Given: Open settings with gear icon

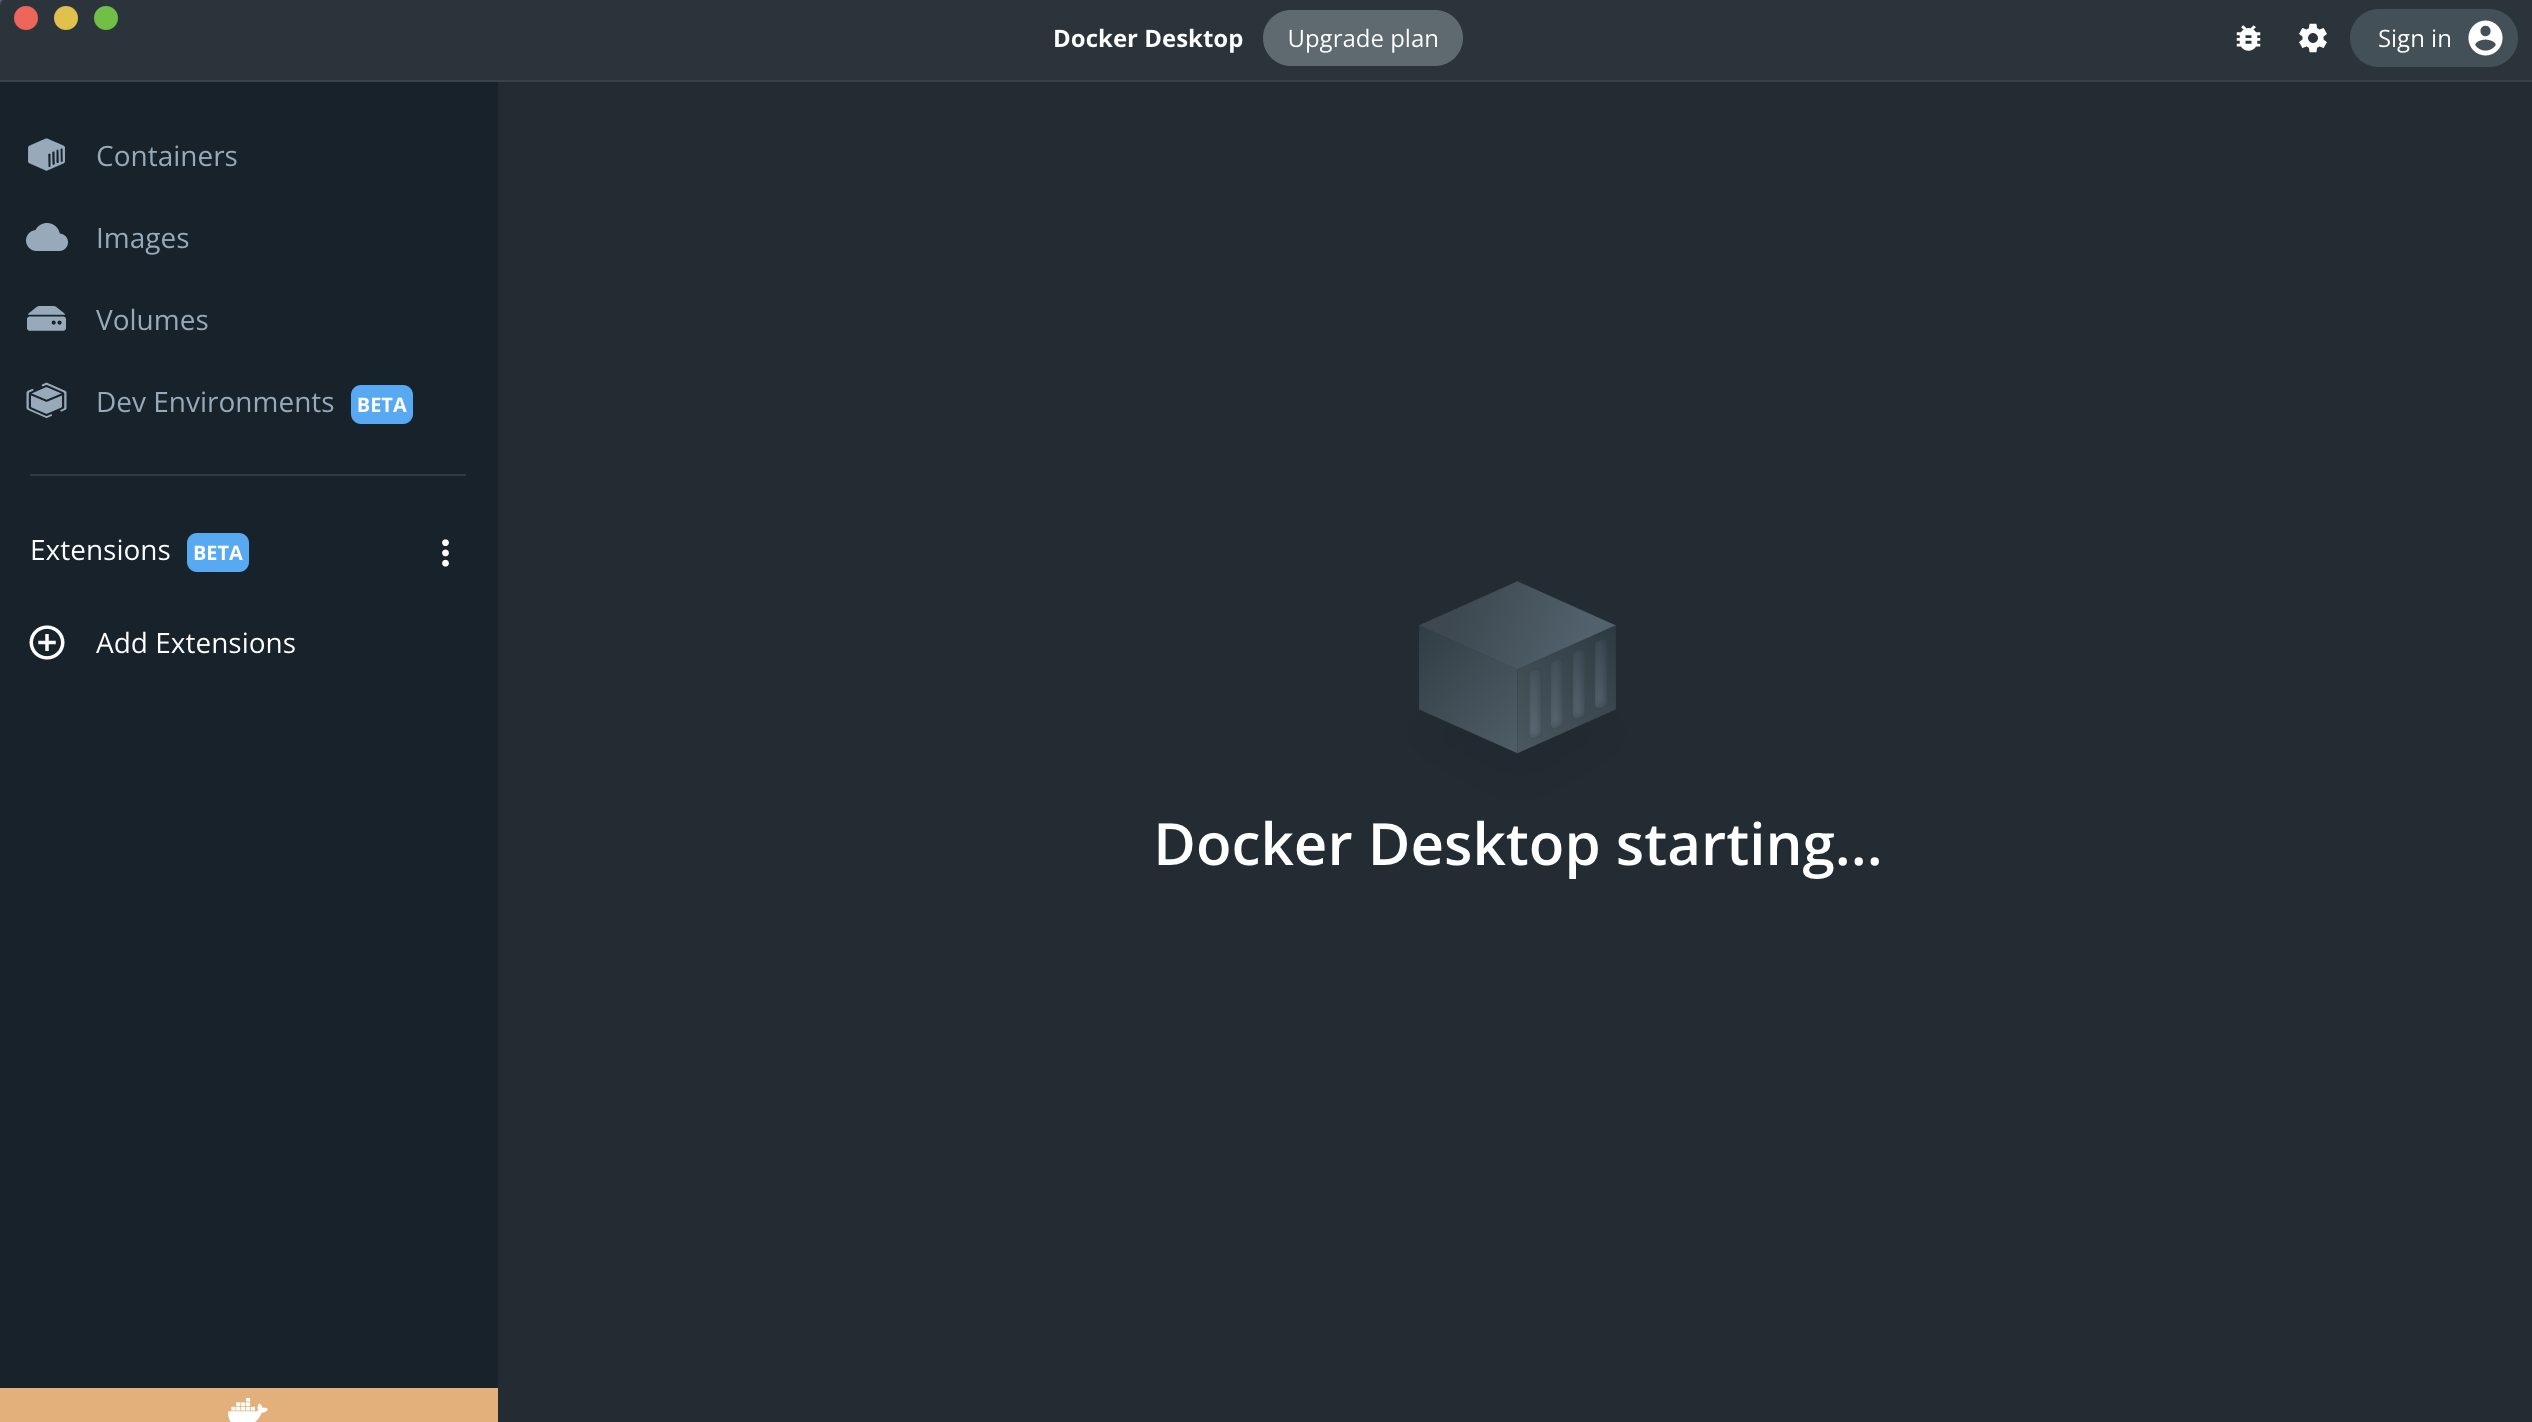Looking at the screenshot, I should pos(2312,39).
